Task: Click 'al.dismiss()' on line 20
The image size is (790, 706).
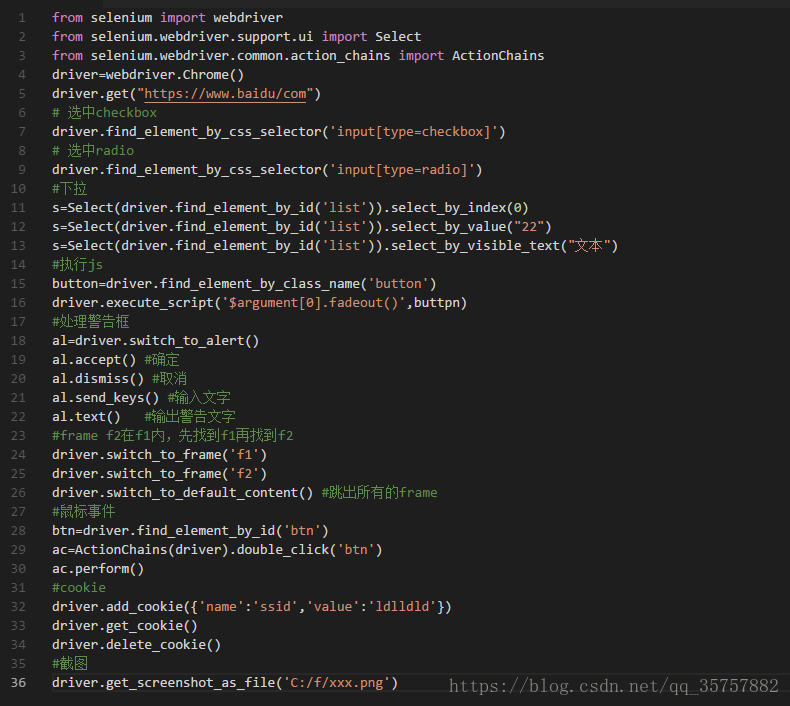Action: pos(98,379)
